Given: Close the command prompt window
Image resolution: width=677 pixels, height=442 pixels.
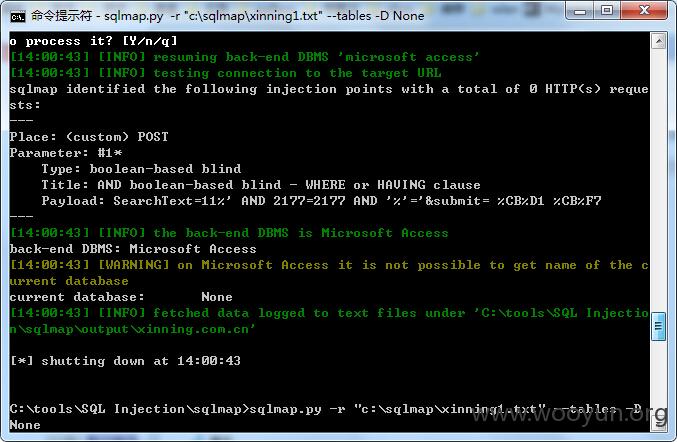Looking at the screenshot, I should coord(644,10).
